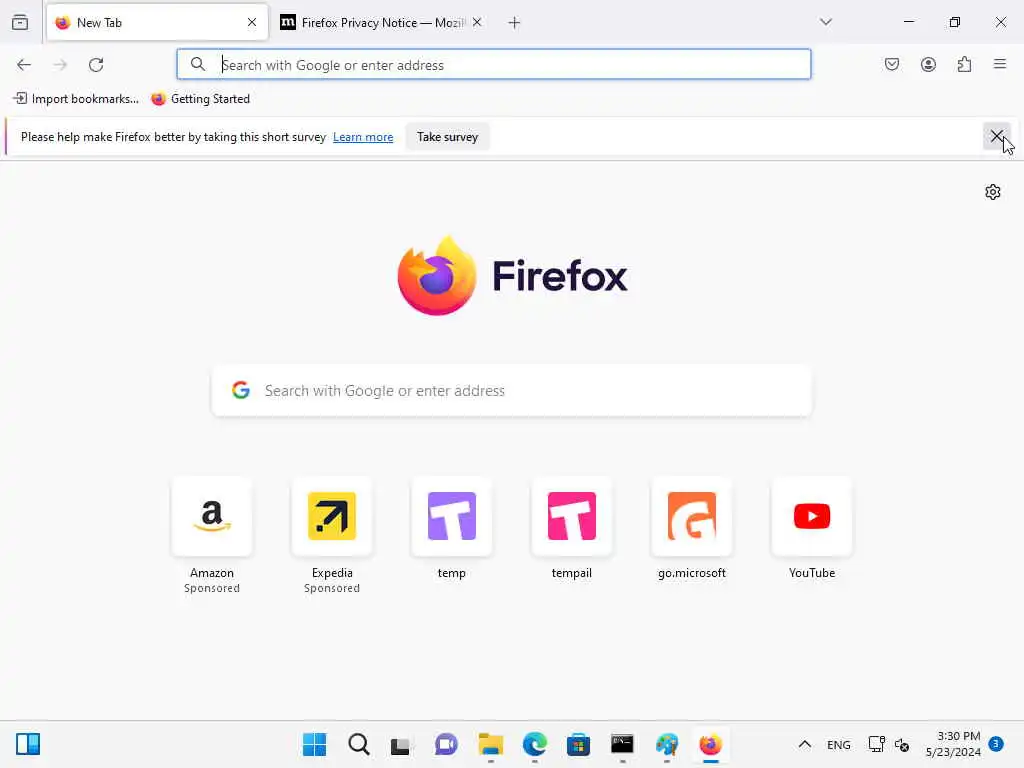Focus the address bar field
This screenshot has height=768, width=1024.
(x=494, y=65)
